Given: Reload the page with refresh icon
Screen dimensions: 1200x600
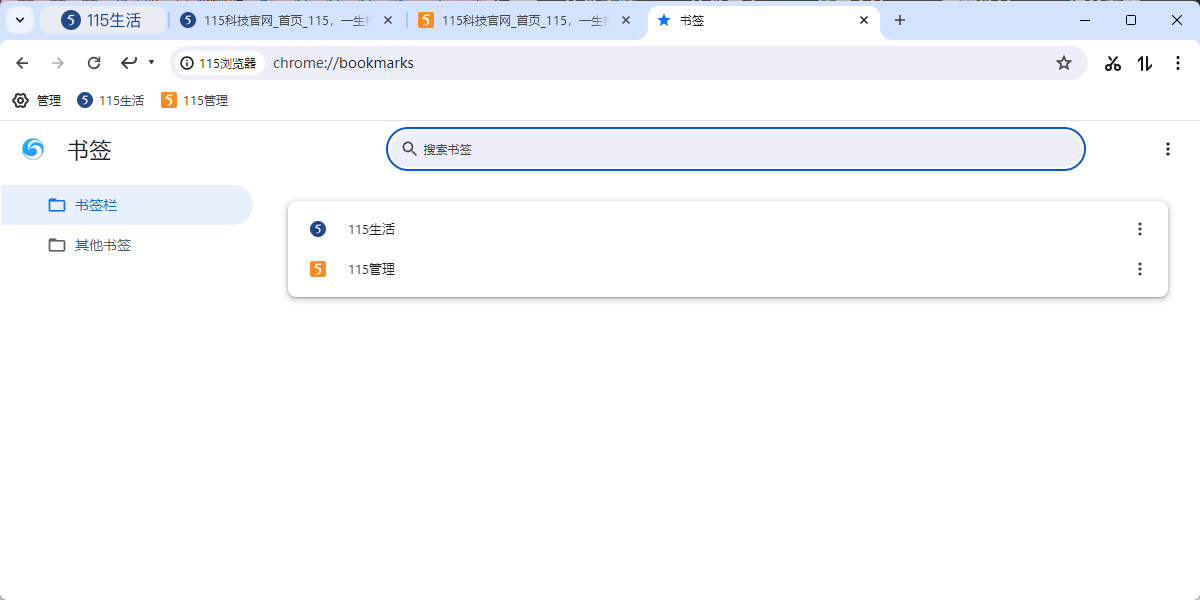Looking at the screenshot, I should coord(94,63).
